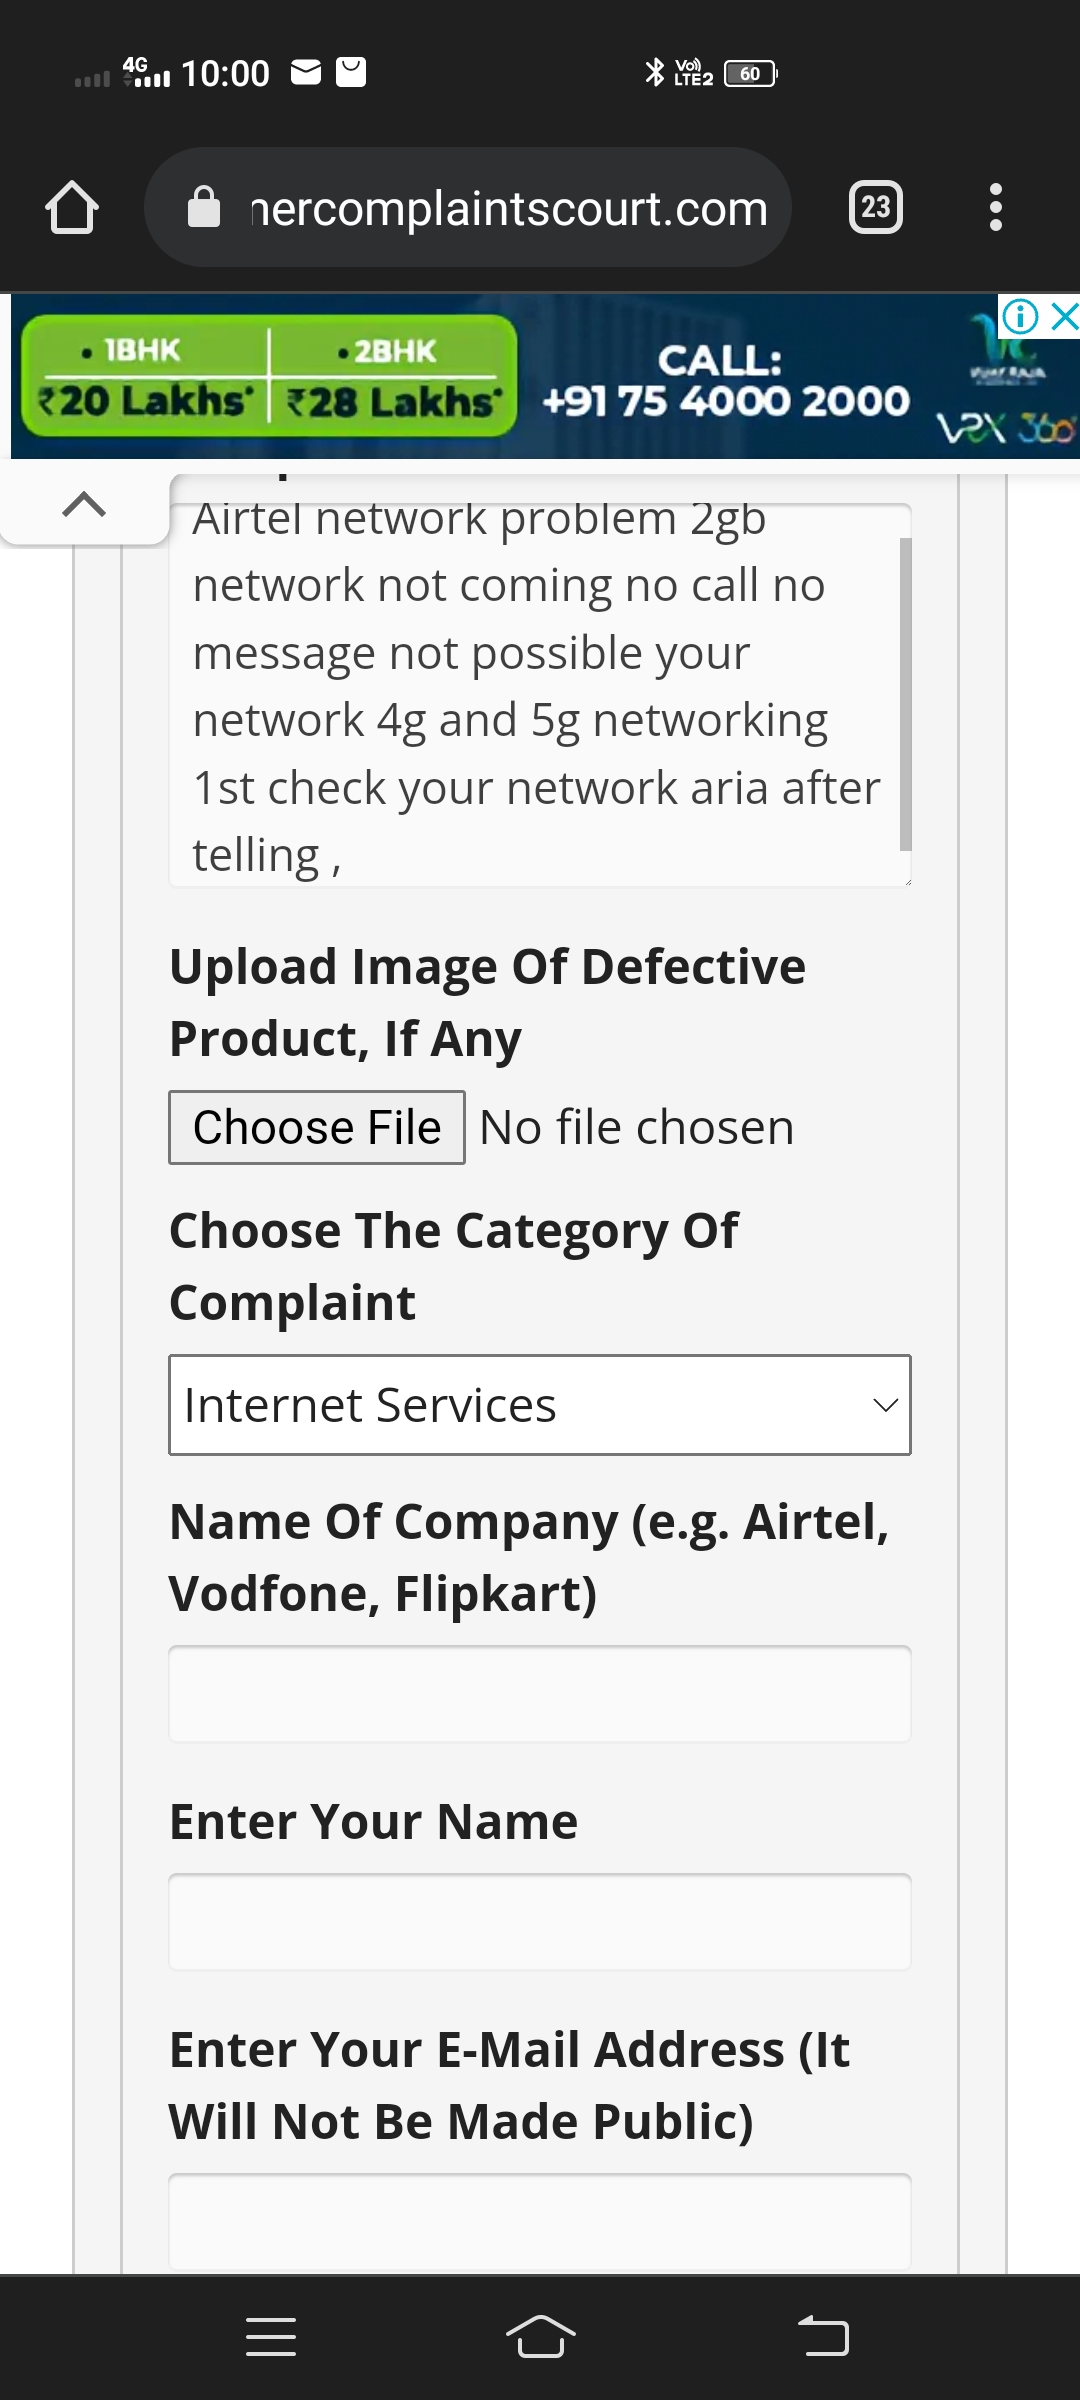Focus the Enter Your Name field
Screen dimensions: 1080x2400
[540, 1922]
